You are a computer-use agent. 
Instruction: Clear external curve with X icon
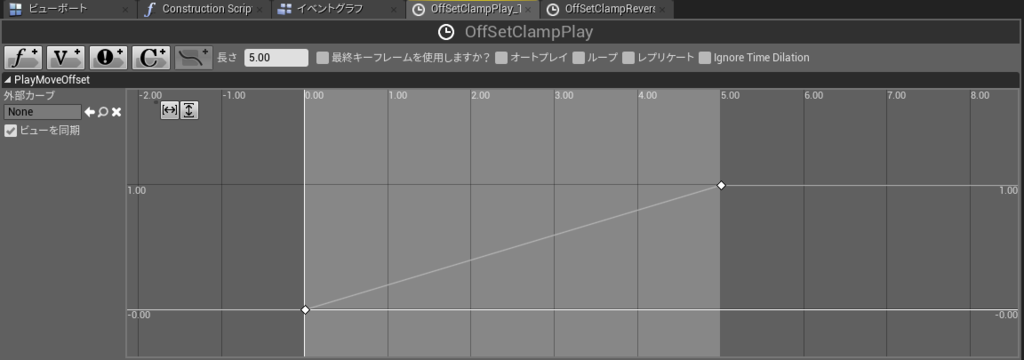pyautogui.click(x=116, y=112)
